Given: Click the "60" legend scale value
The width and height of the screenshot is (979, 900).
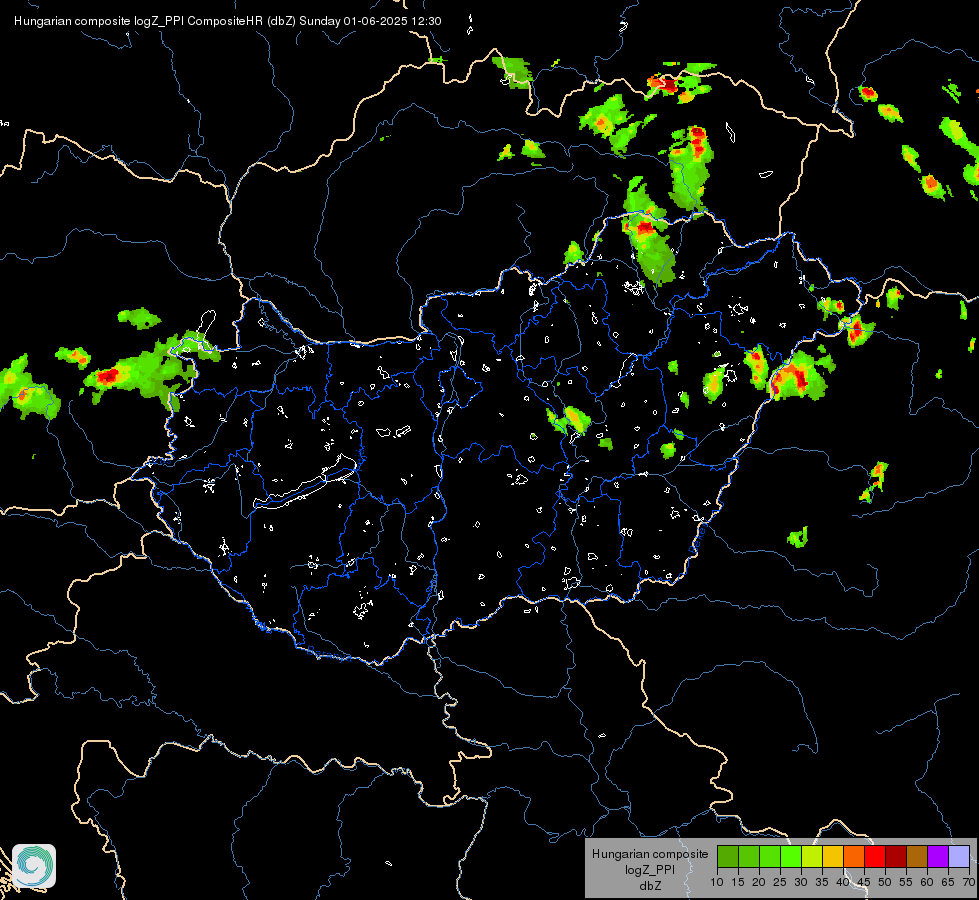Looking at the screenshot, I should pyautogui.click(x=927, y=883).
